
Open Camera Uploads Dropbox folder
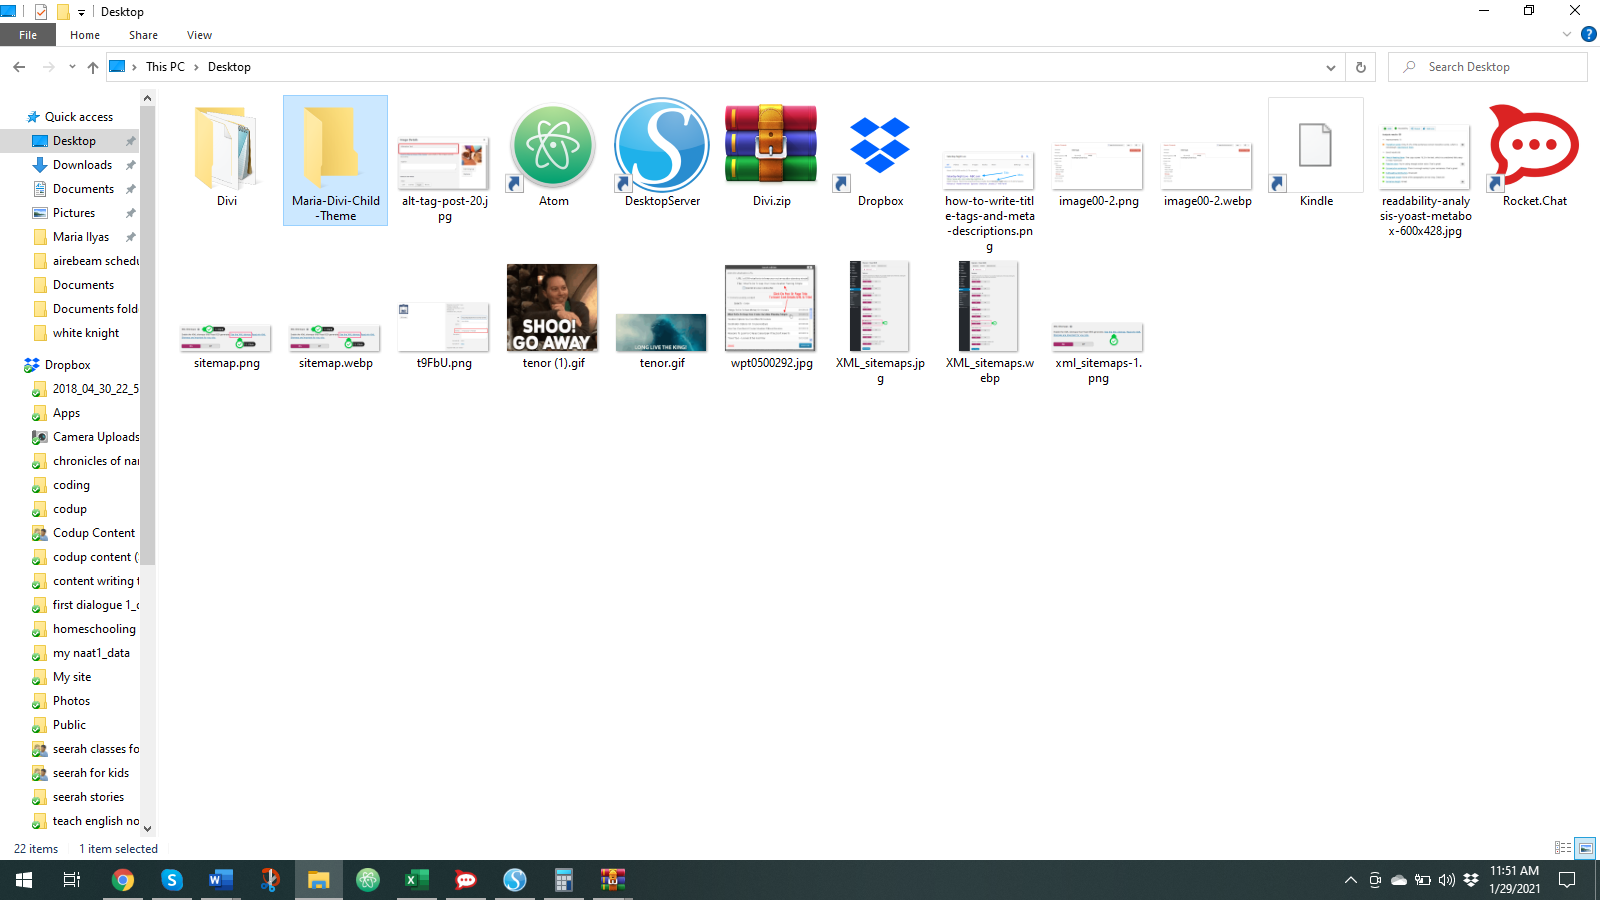tap(96, 437)
